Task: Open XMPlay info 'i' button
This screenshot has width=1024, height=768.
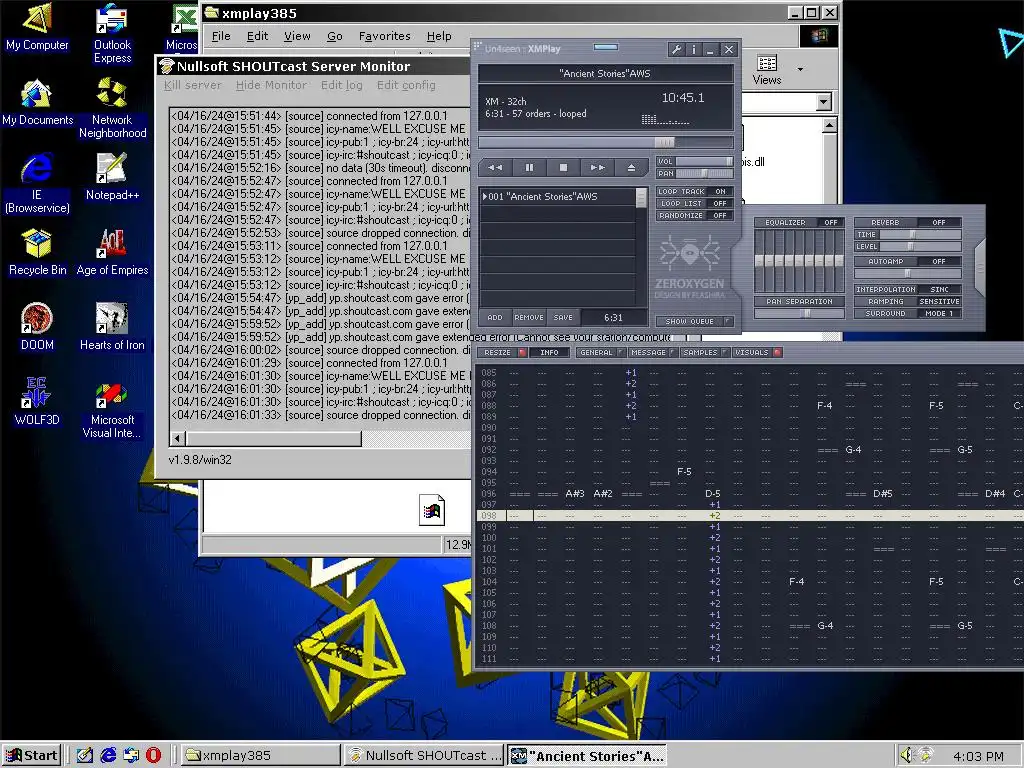Action: [x=694, y=49]
